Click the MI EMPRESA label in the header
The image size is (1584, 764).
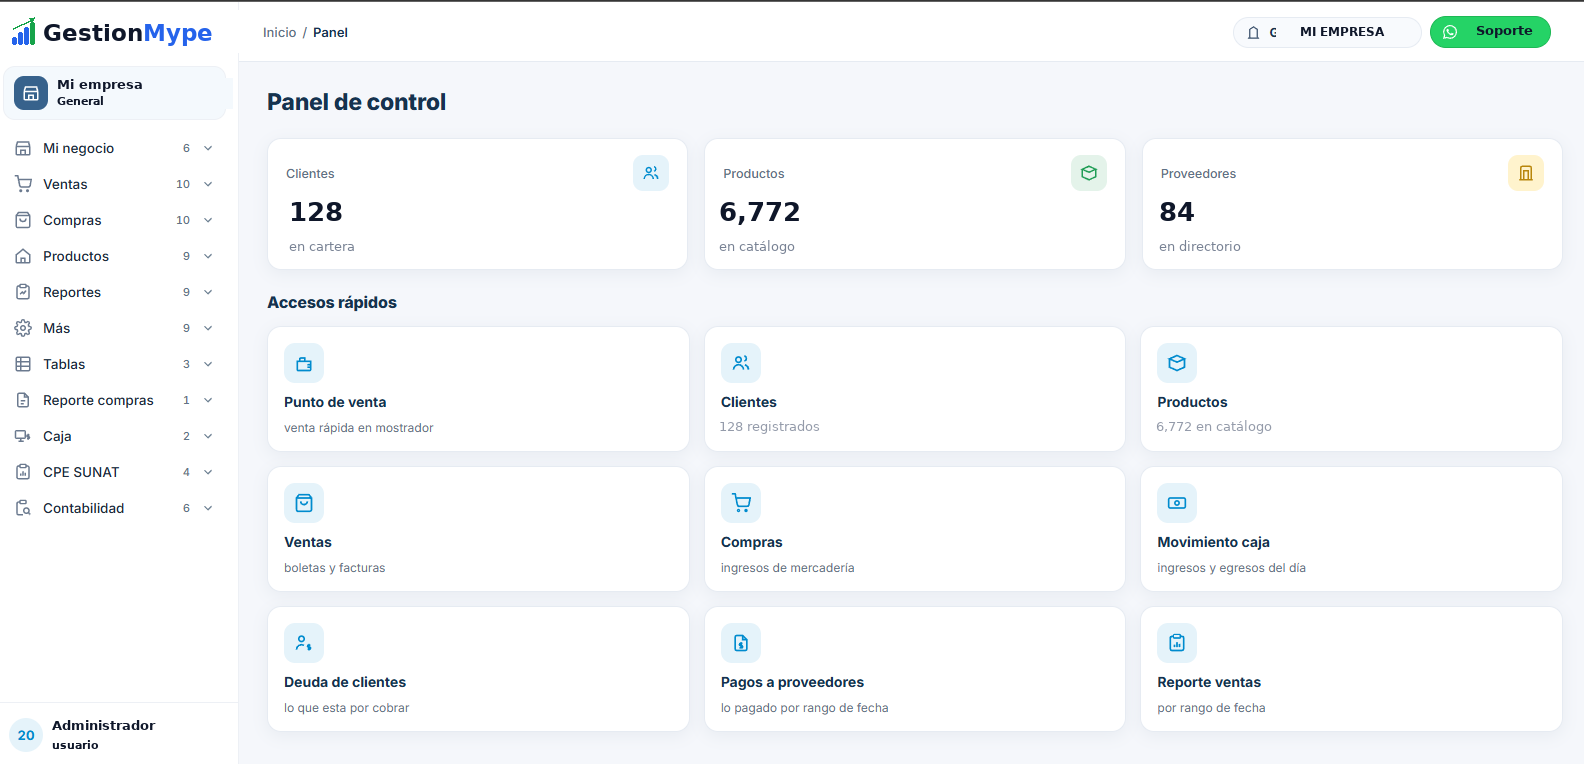(x=1342, y=32)
